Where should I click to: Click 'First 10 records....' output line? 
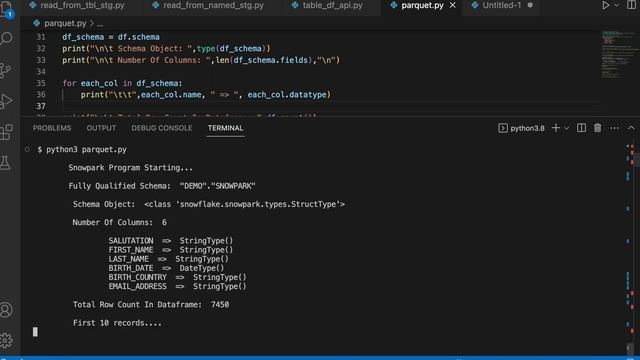[x=117, y=323]
